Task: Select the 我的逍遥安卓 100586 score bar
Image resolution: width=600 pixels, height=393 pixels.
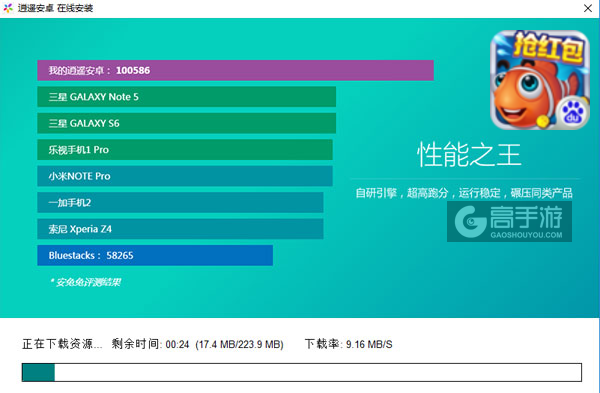Action: click(x=235, y=70)
